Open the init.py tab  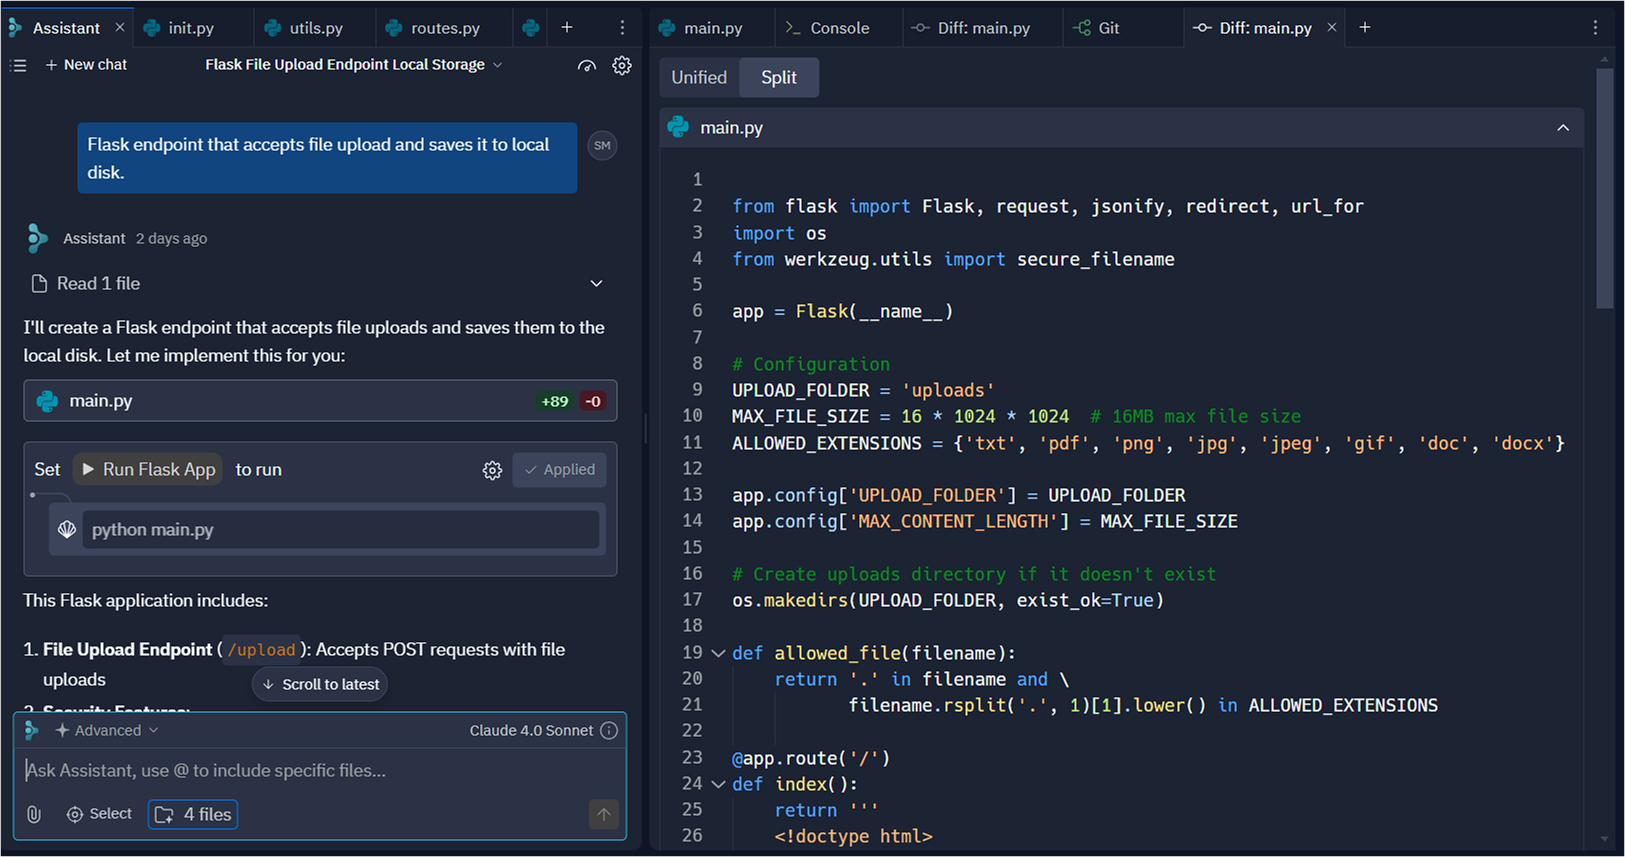point(191,28)
